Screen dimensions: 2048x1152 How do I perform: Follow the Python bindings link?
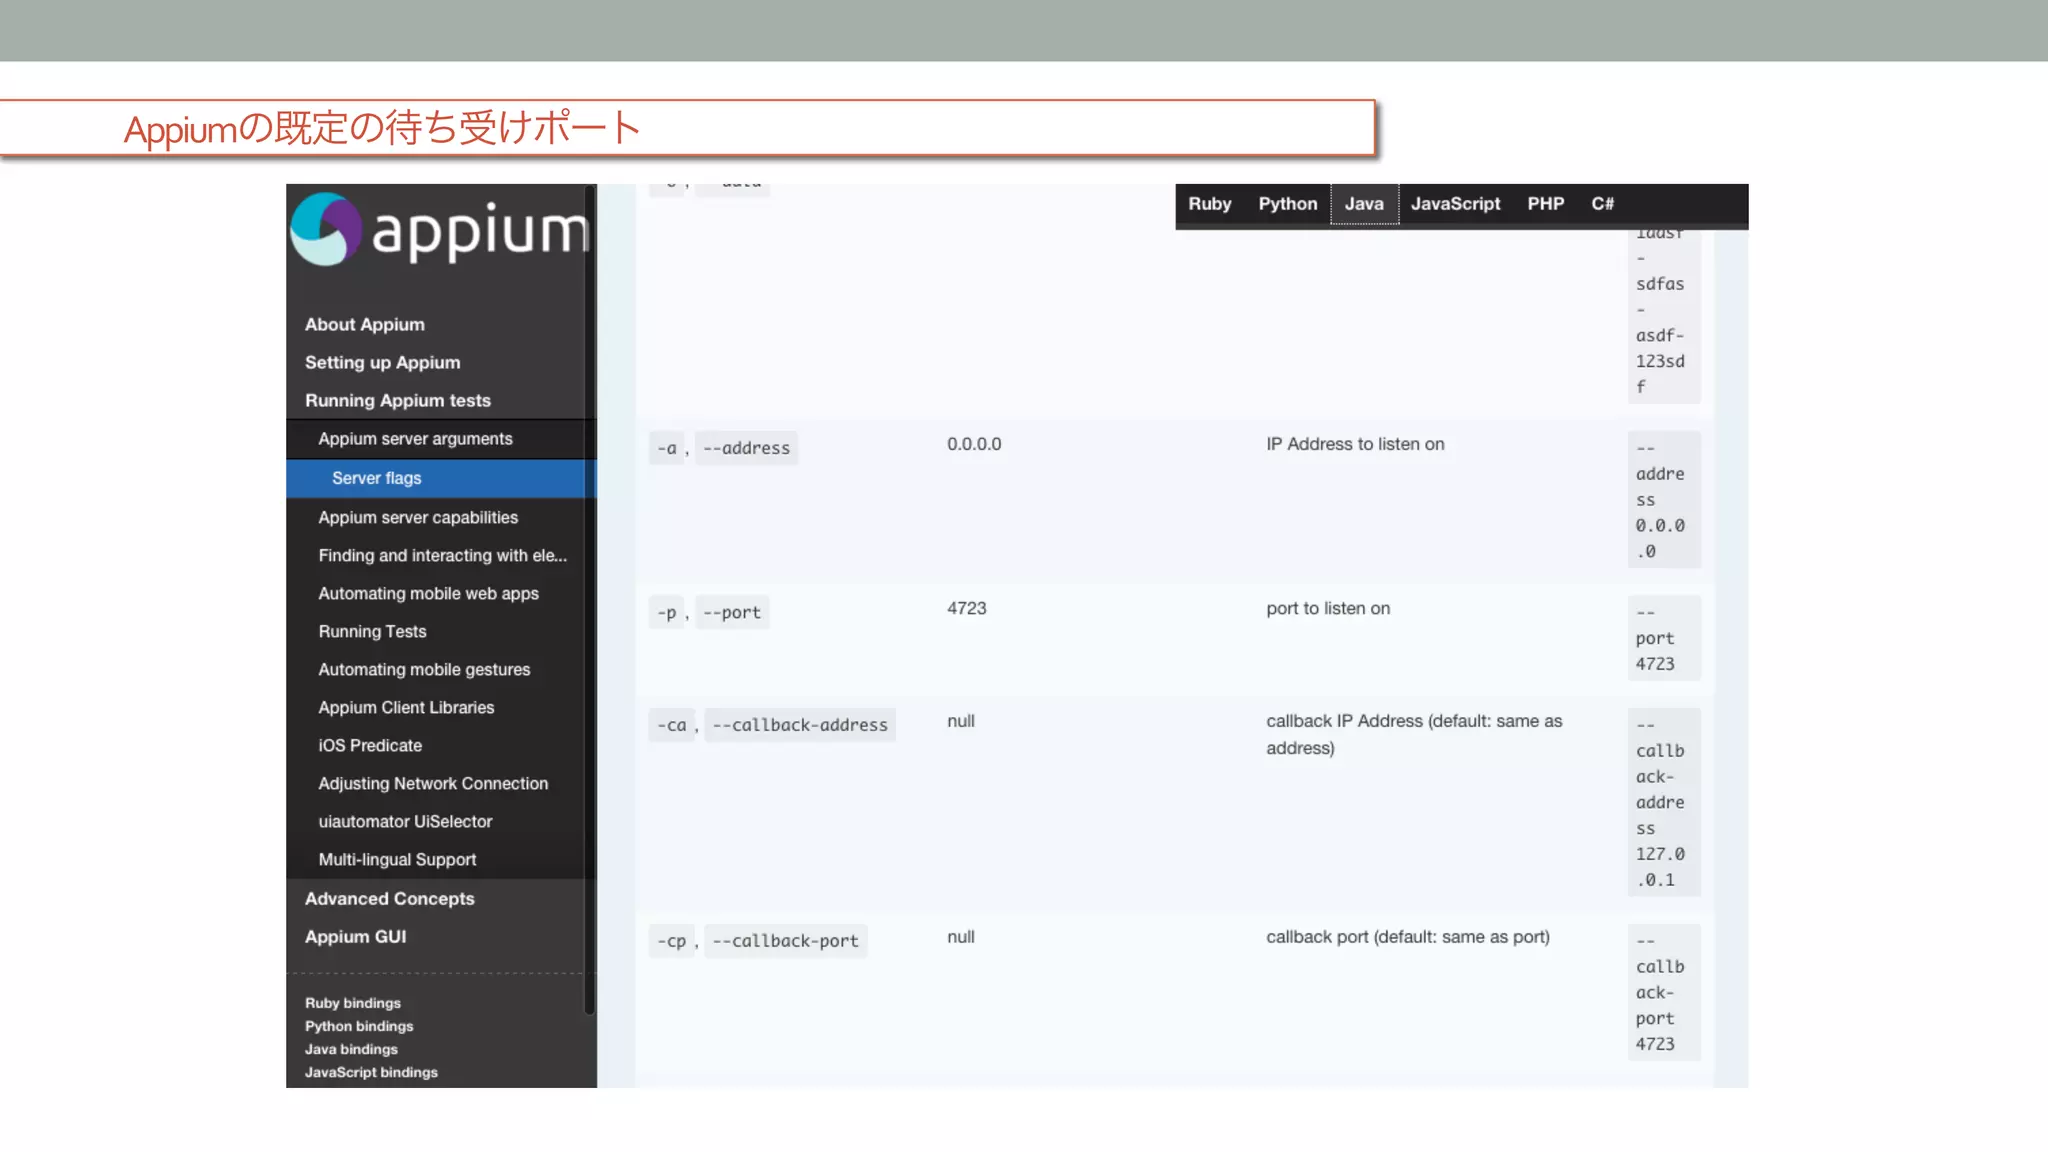359,1026
